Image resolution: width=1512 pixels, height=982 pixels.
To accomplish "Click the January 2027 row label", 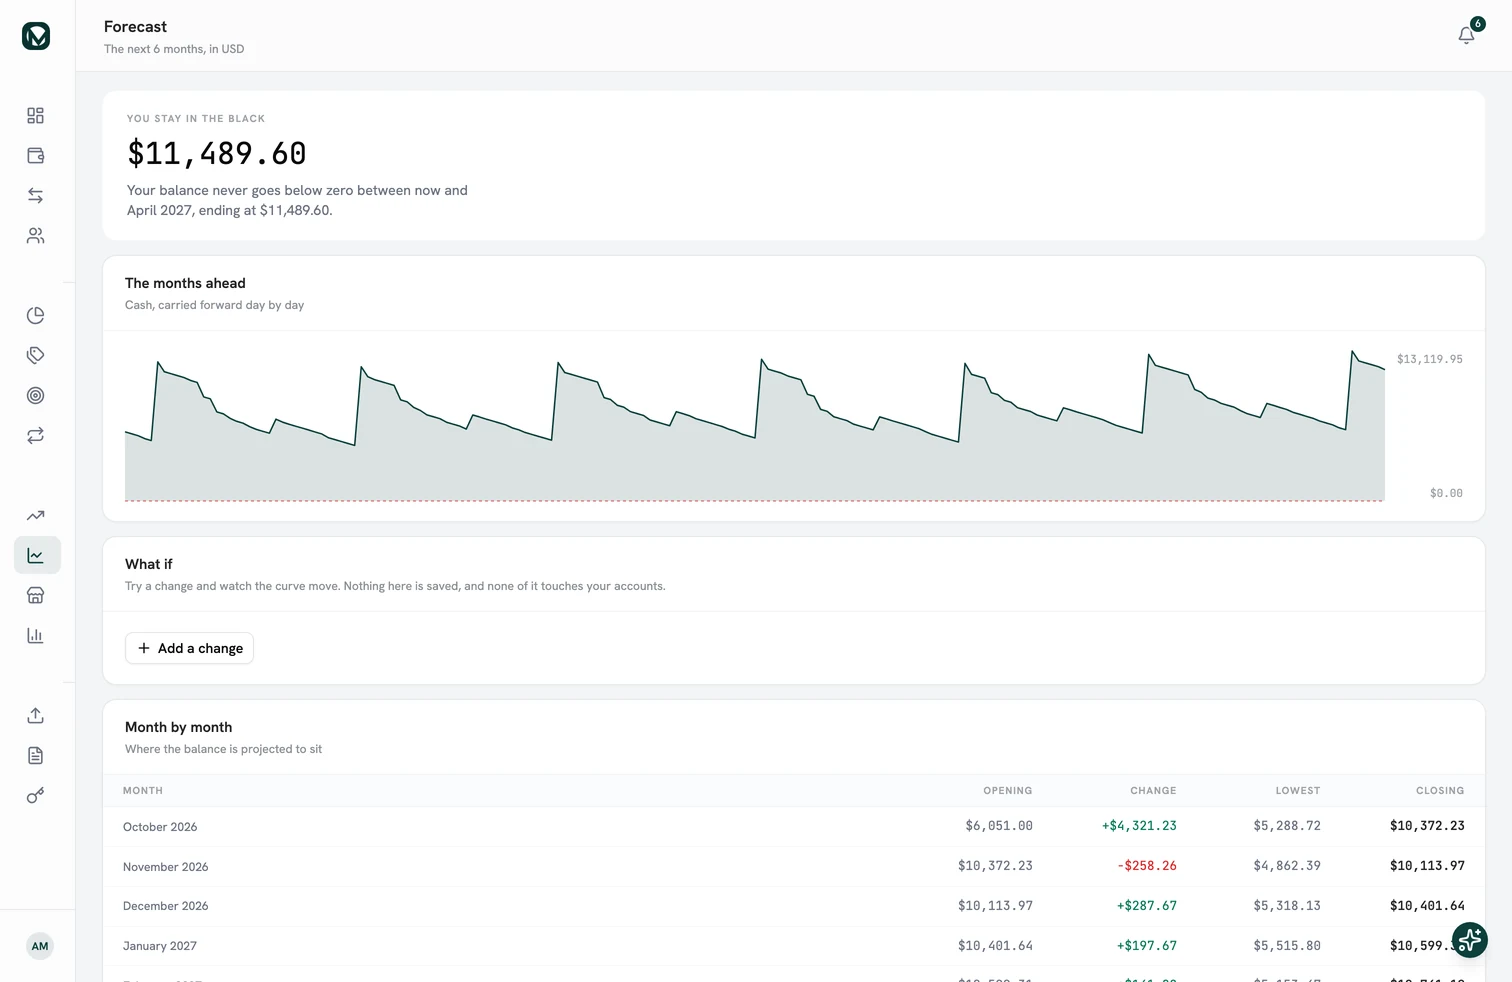I will coord(160,946).
